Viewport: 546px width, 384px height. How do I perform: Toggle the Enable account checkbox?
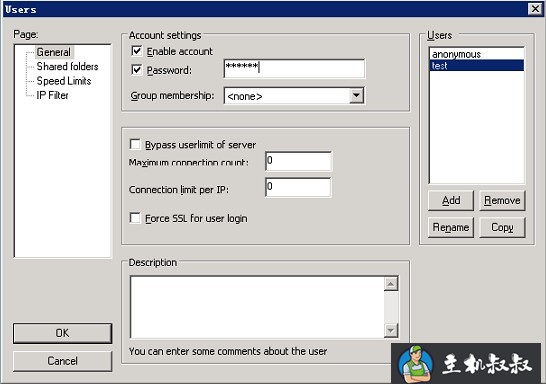pyautogui.click(x=137, y=51)
